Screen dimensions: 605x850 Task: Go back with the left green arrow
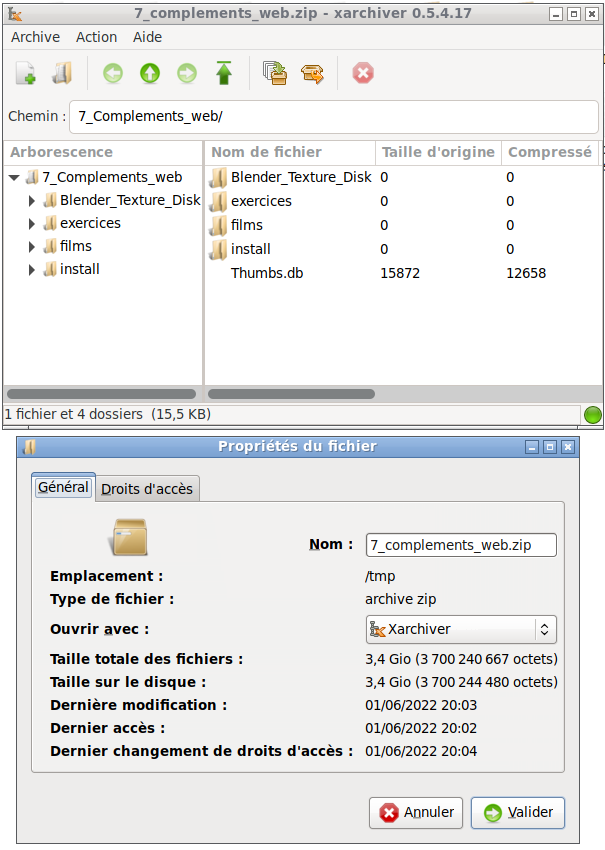tap(113, 73)
